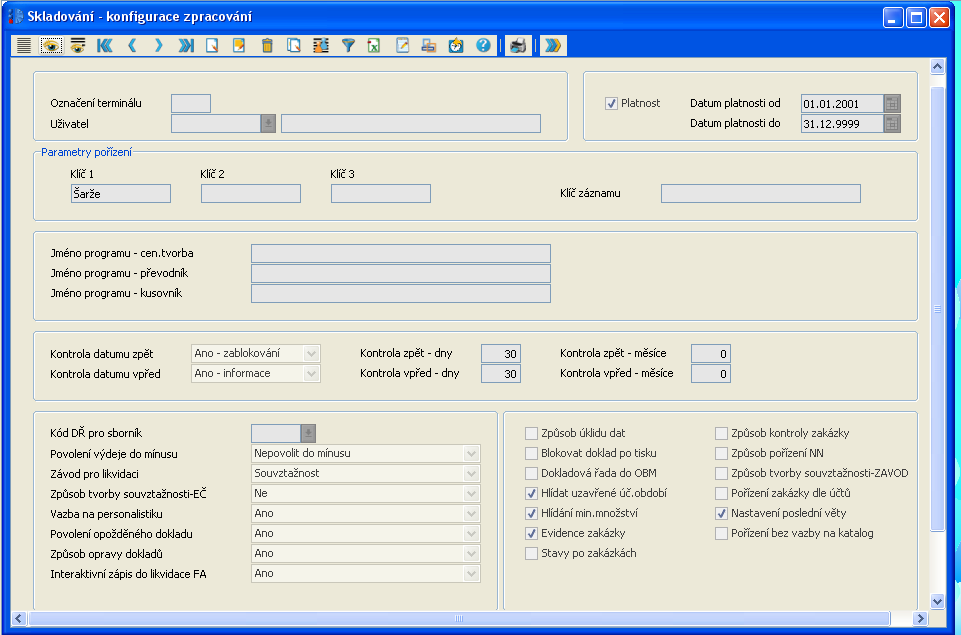The height and width of the screenshot is (635, 961).
Task: Jump to the last record arrow
Action: [185, 46]
